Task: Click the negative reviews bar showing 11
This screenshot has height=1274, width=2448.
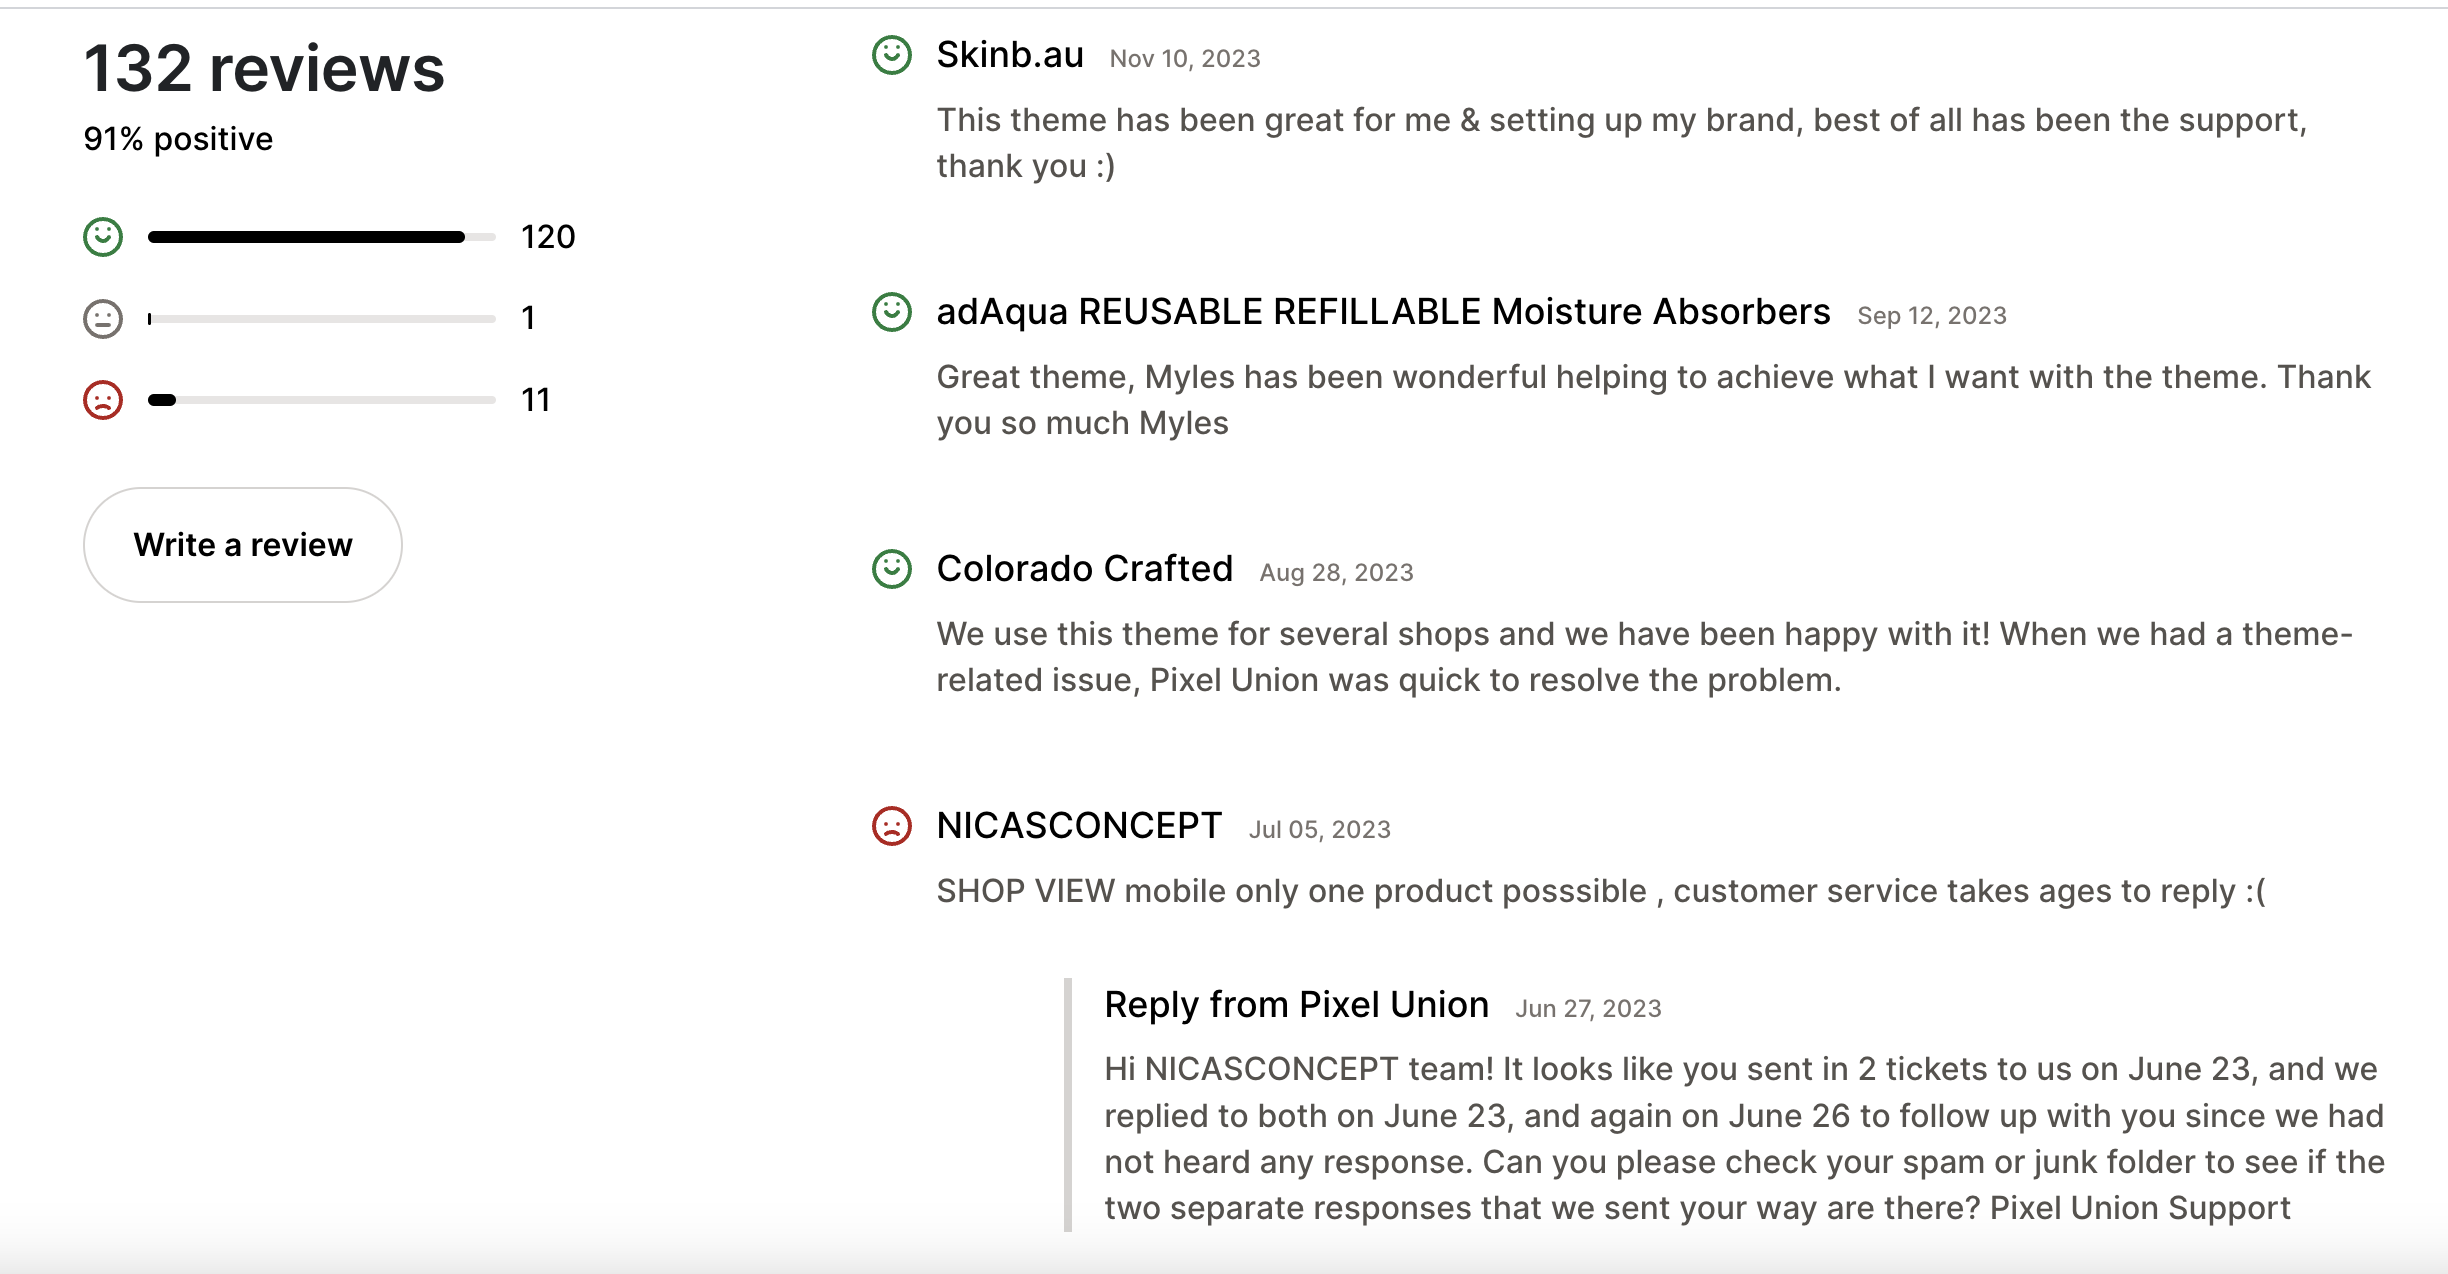Action: pyautogui.click(x=320, y=398)
